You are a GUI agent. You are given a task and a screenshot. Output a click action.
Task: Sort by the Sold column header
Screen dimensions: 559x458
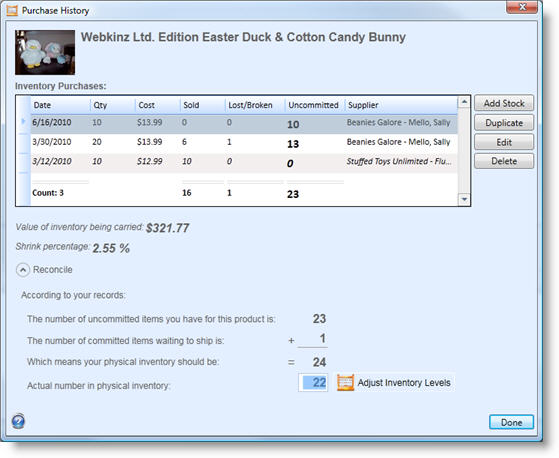(x=202, y=105)
